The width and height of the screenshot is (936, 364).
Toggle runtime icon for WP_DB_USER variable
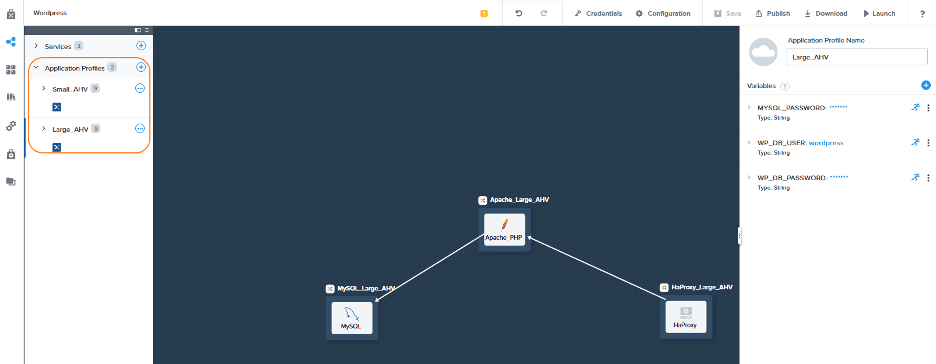[x=916, y=143]
